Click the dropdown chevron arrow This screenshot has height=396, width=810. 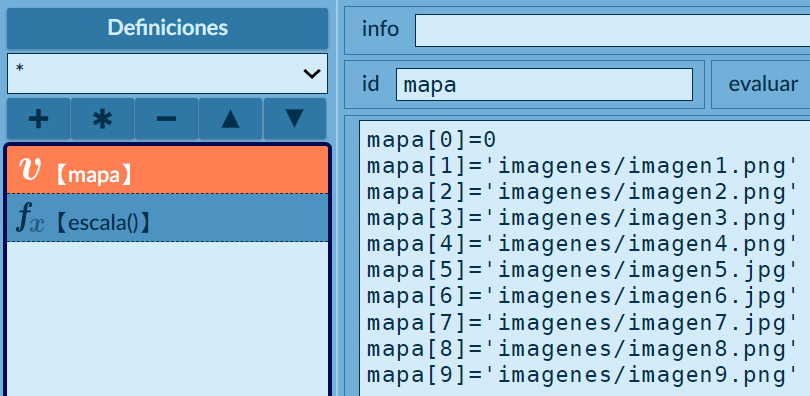coord(311,74)
